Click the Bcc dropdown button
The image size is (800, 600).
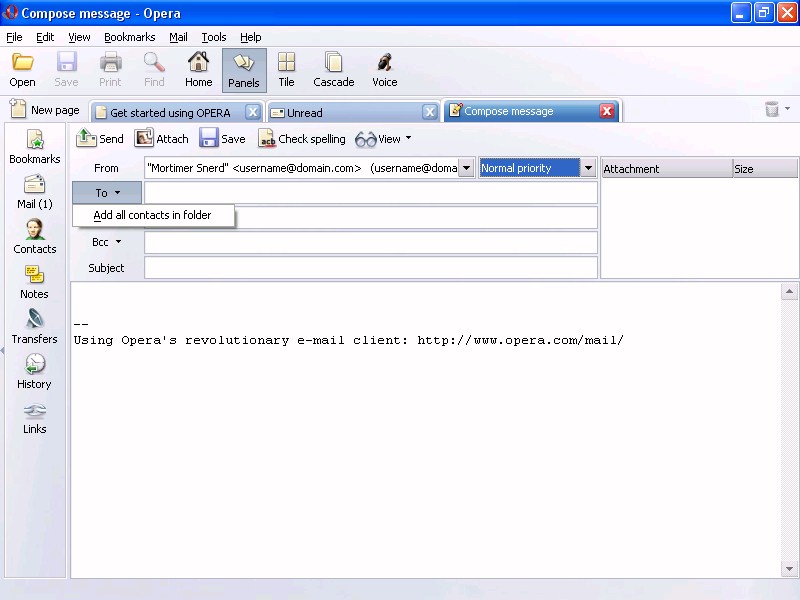pyautogui.click(x=107, y=242)
